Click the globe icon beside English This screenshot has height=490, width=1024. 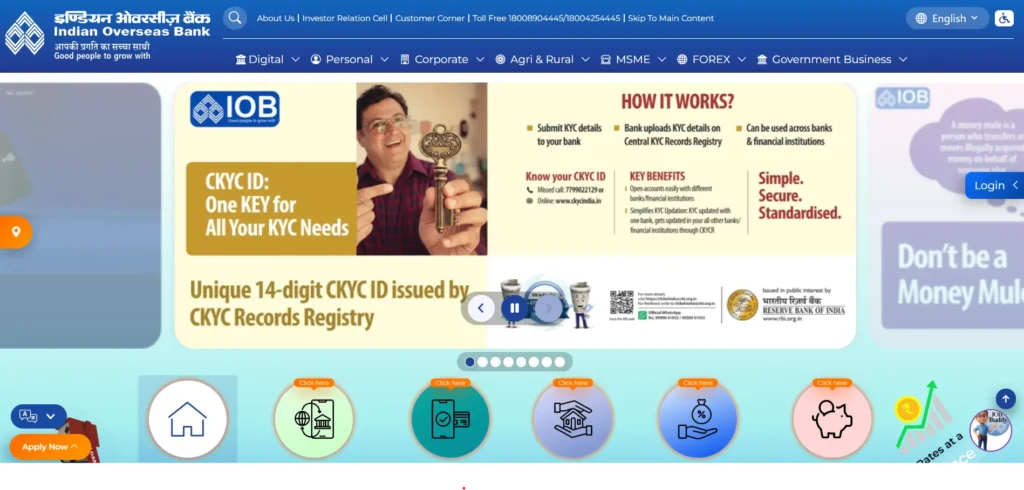point(921,18)
